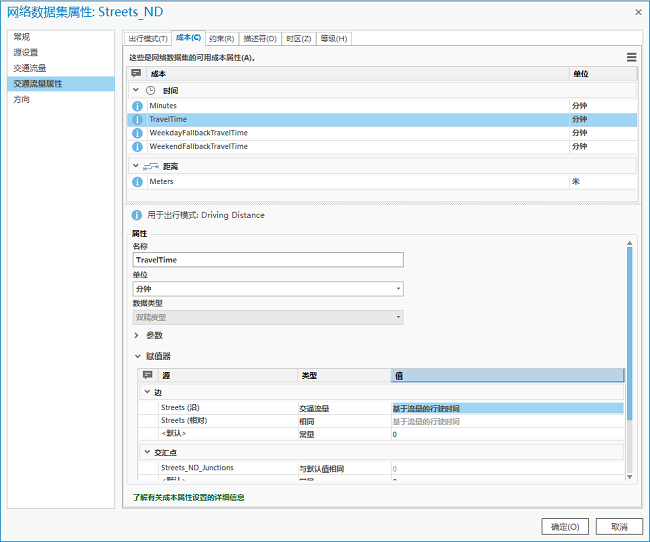Click the 确定(O) button

(564, 526)
